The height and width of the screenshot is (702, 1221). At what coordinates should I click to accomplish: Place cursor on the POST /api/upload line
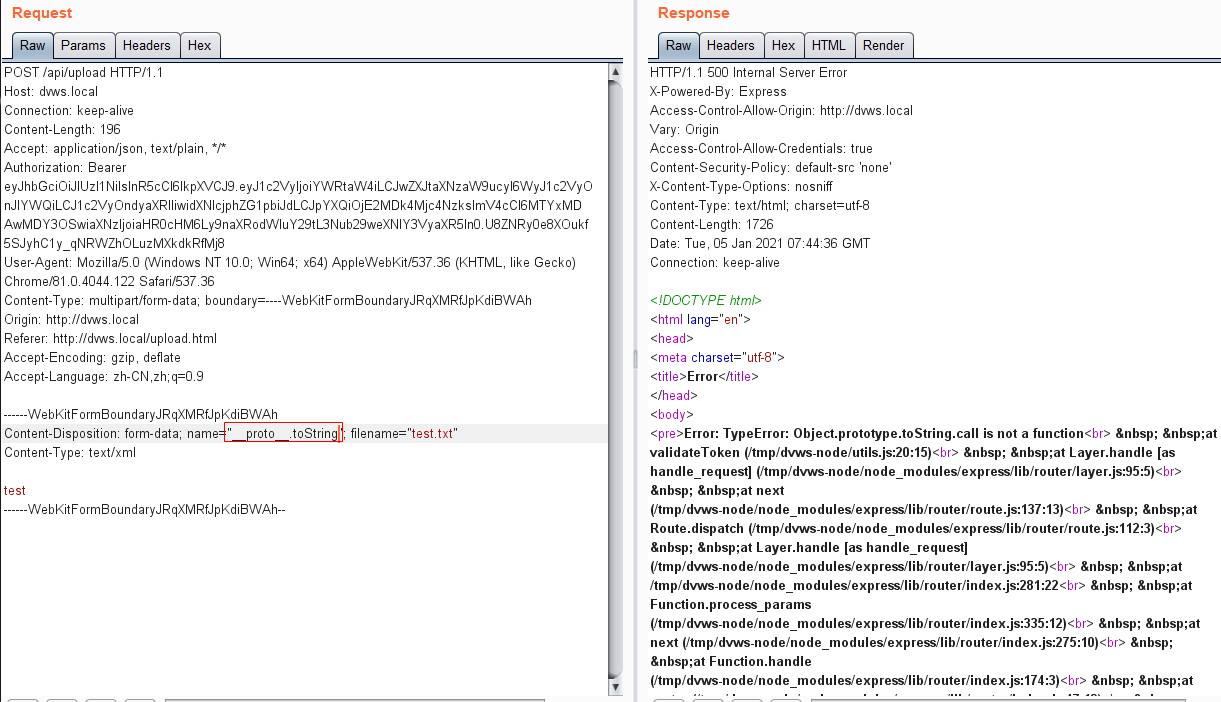(x=83, y=73)
